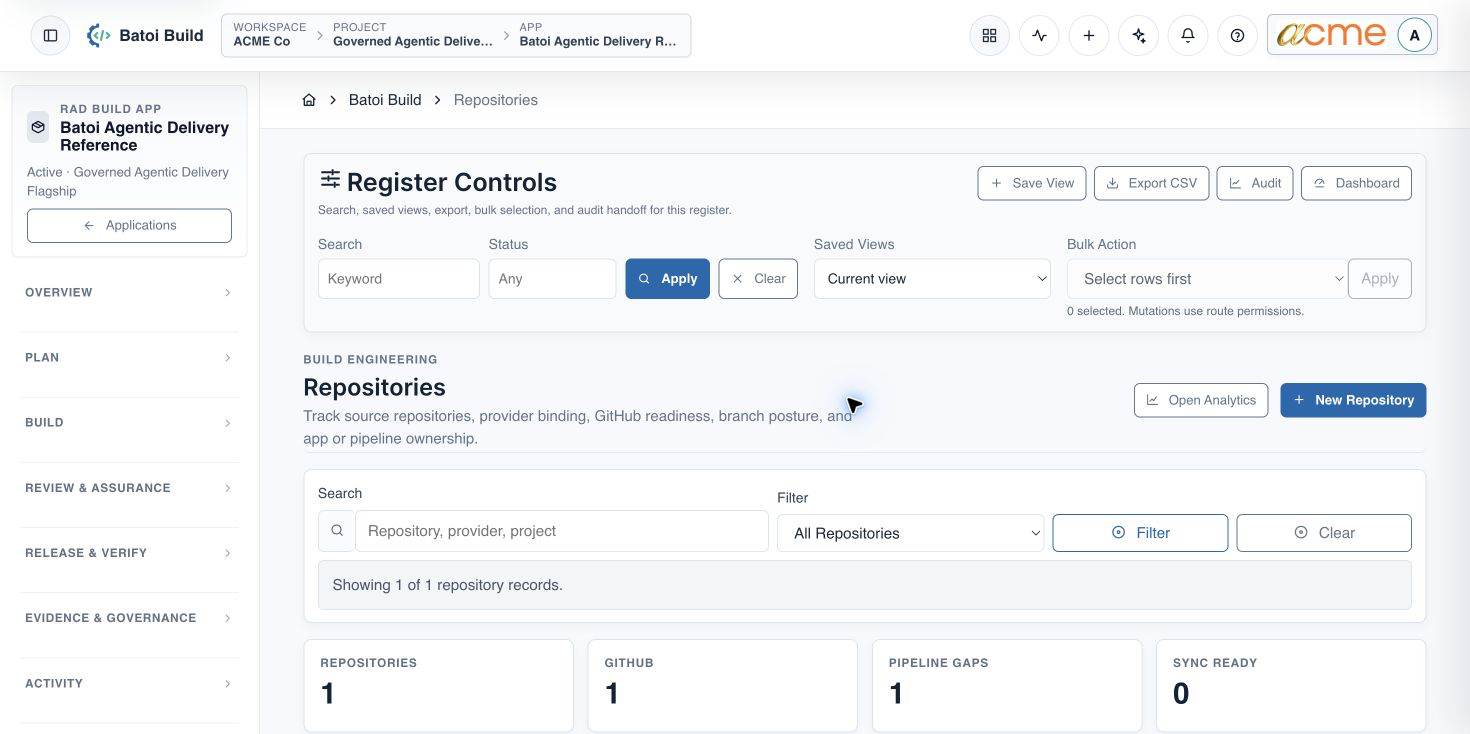
Task: Click the SYNC READY count card
Action: [x=1291, y=686]
